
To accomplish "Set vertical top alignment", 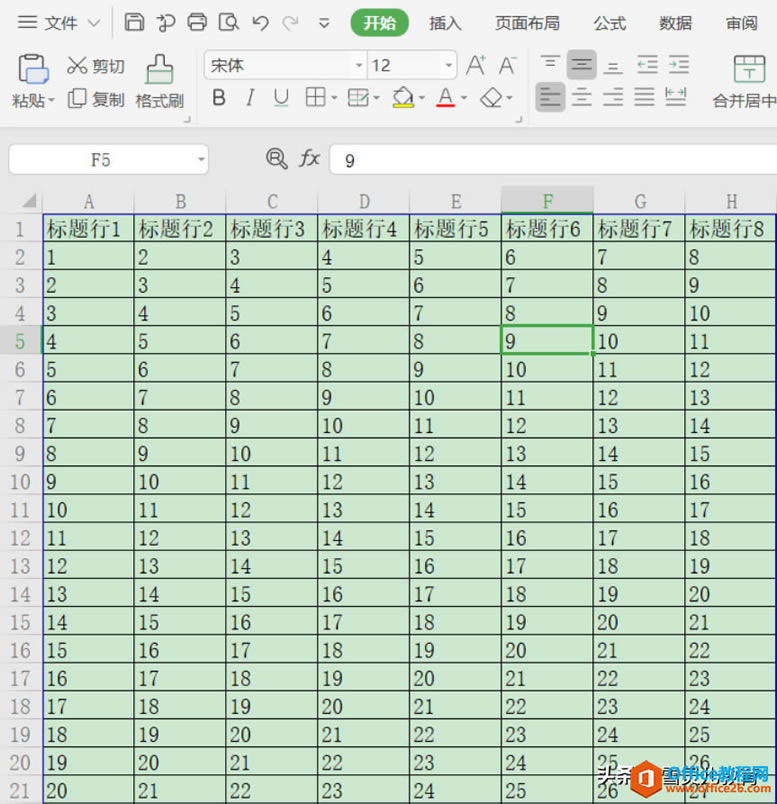I will [x=550, y=64].
